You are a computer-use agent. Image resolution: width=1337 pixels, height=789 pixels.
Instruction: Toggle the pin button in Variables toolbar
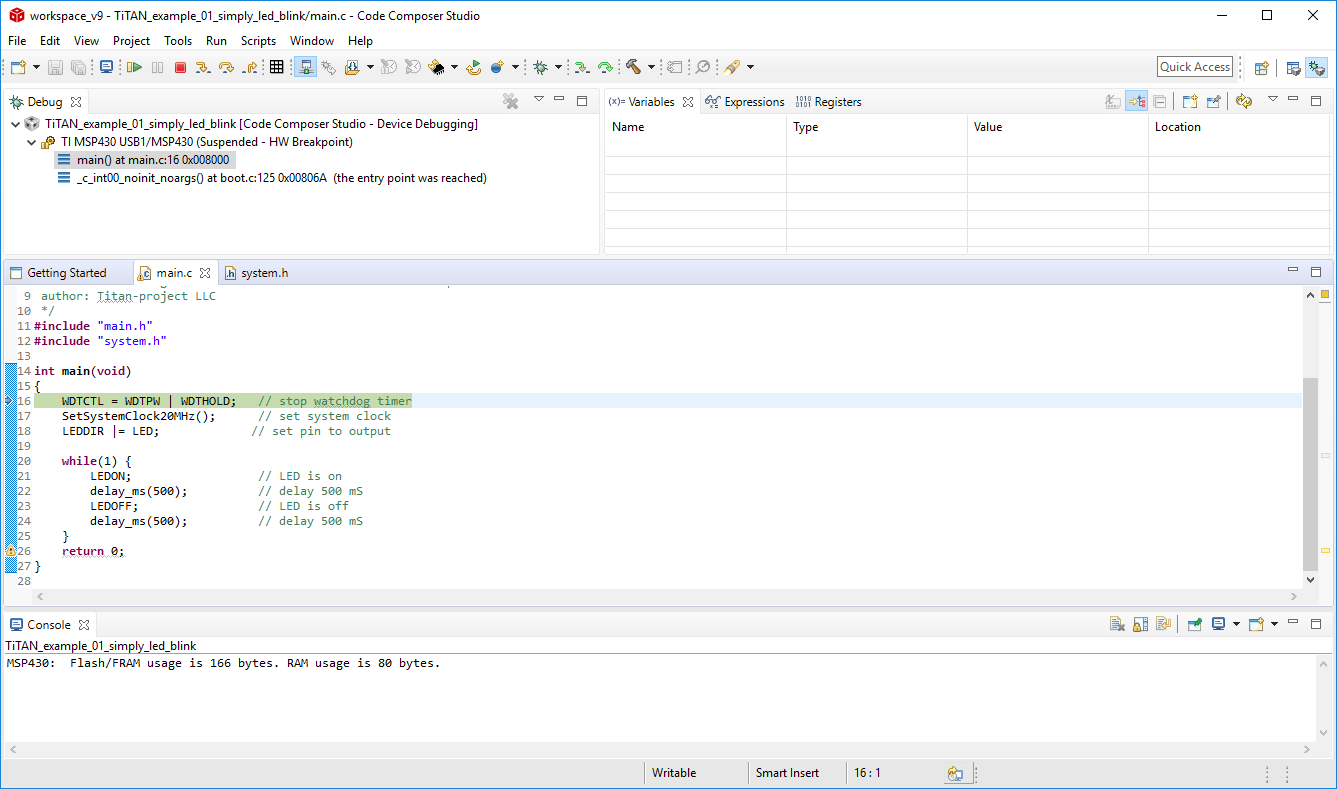point(1213,101)
